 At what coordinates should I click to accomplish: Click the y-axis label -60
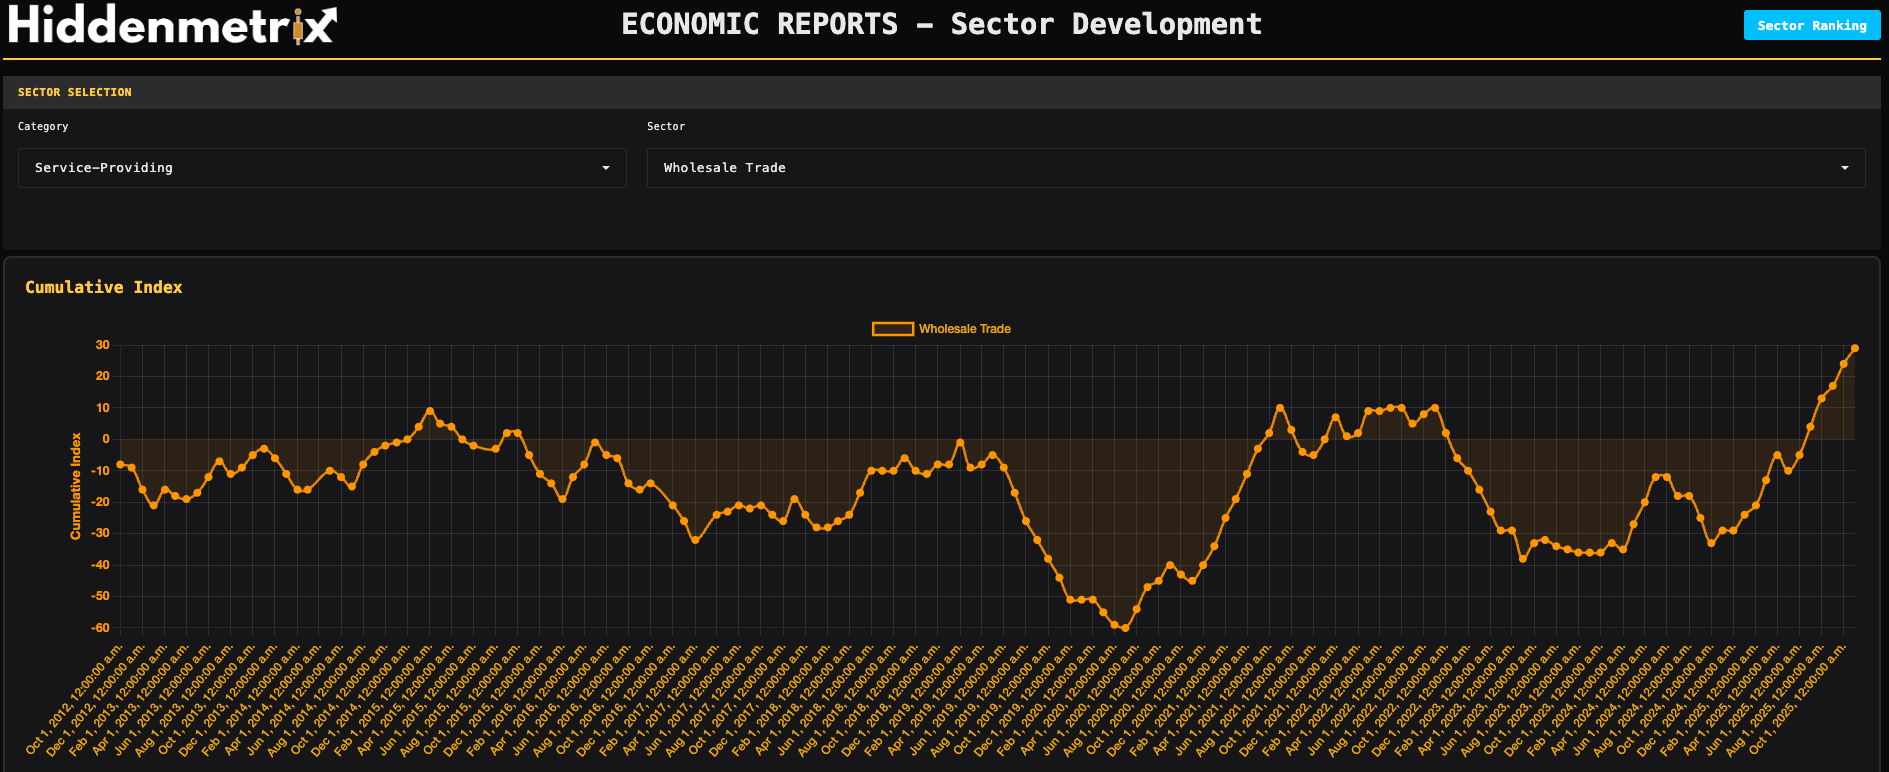(x=100, y=628)
